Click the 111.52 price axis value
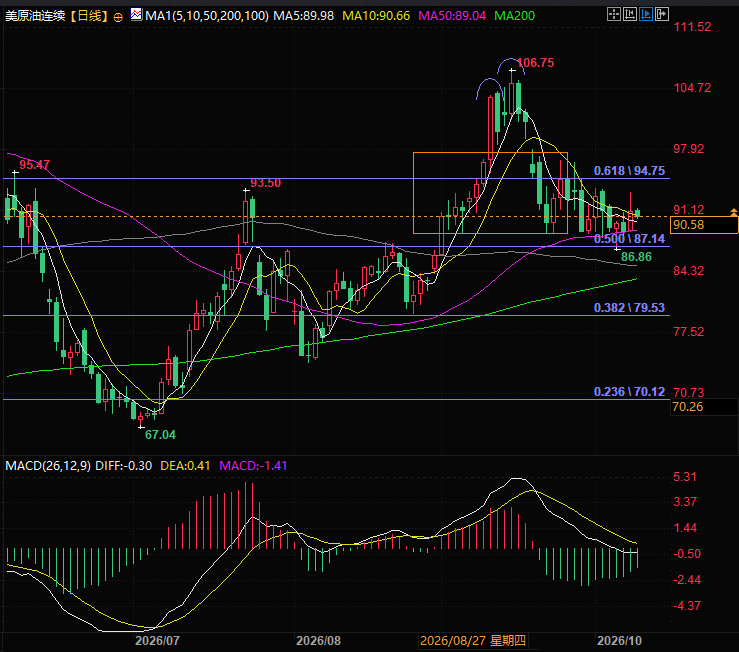Image resolution: width=739 pixels, height=652 pixels. coord(692,27)
